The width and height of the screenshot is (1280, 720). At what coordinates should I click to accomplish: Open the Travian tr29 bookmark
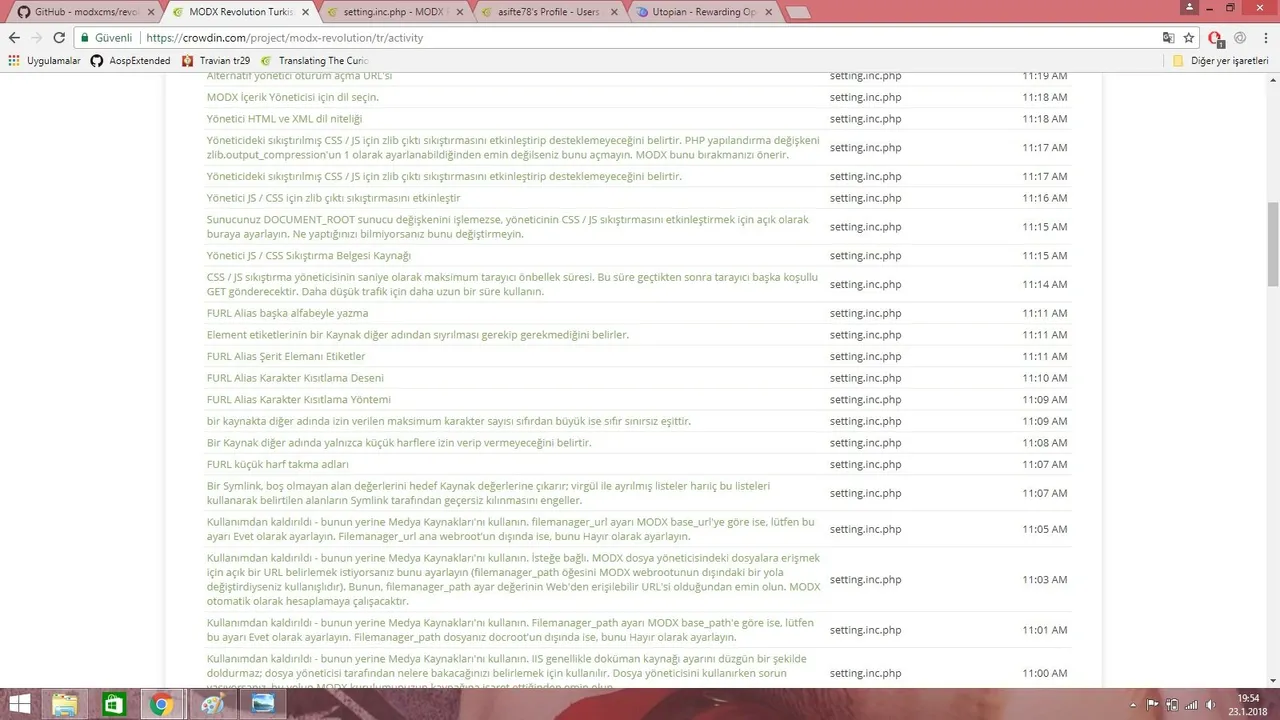click(x=215, y=61)
